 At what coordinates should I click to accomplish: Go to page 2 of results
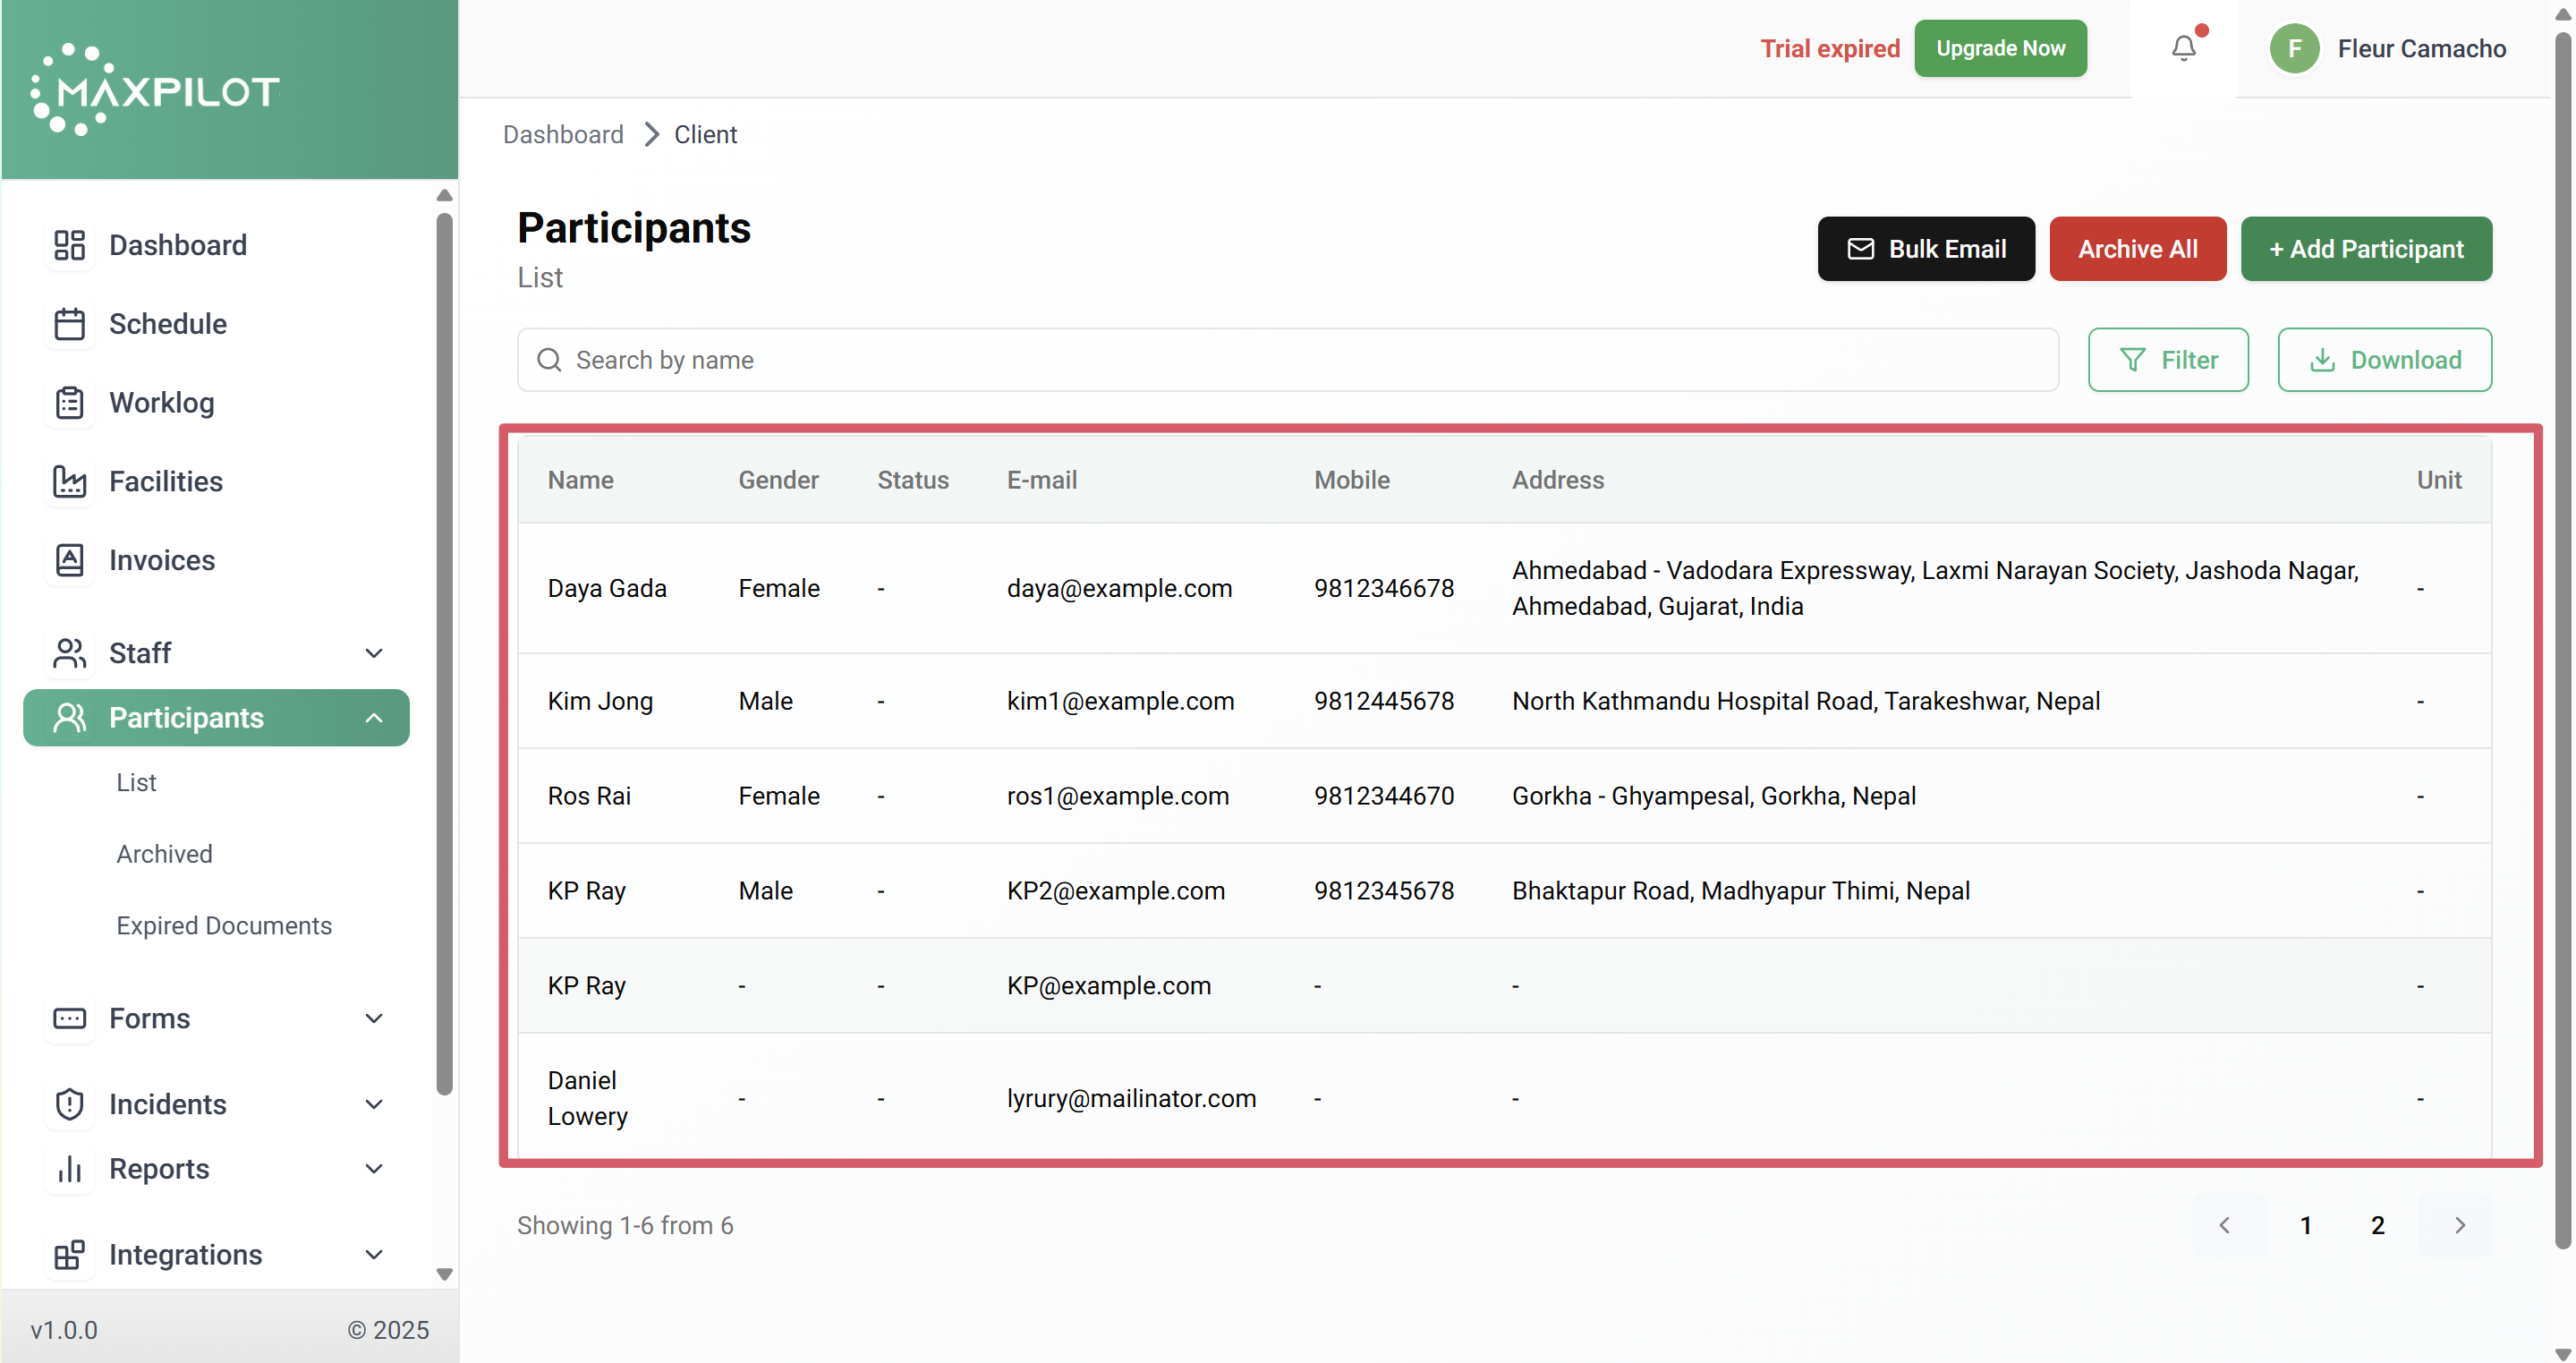click(x=2377, y=1225)
